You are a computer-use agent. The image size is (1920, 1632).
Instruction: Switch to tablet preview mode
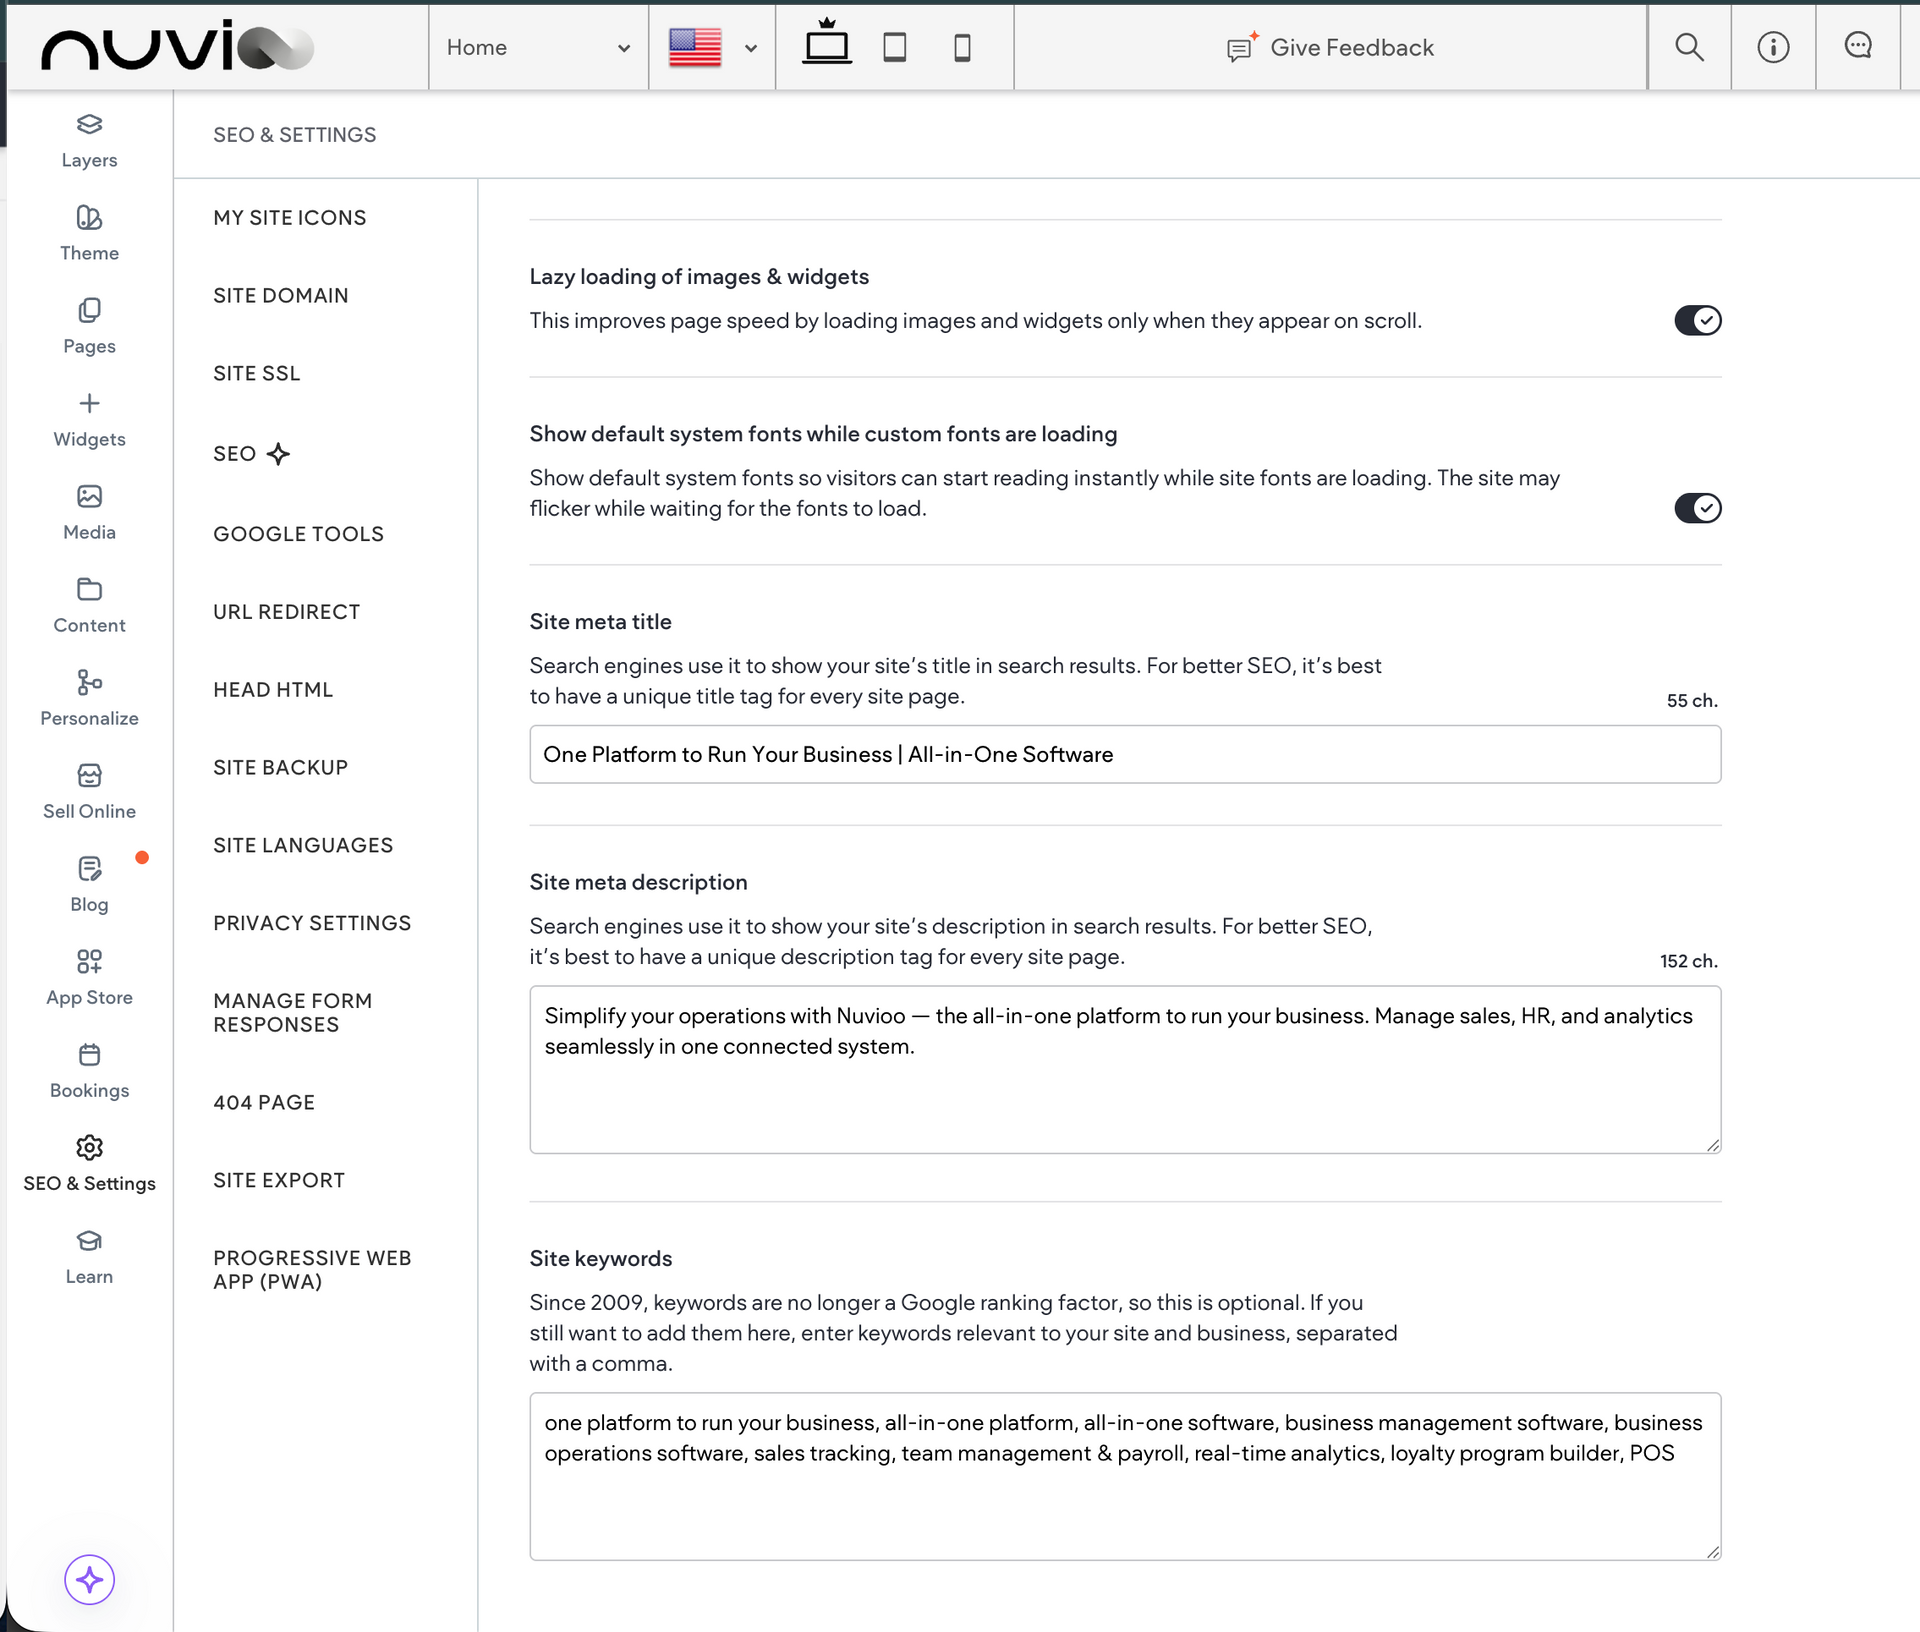click(x=895, y=46)
